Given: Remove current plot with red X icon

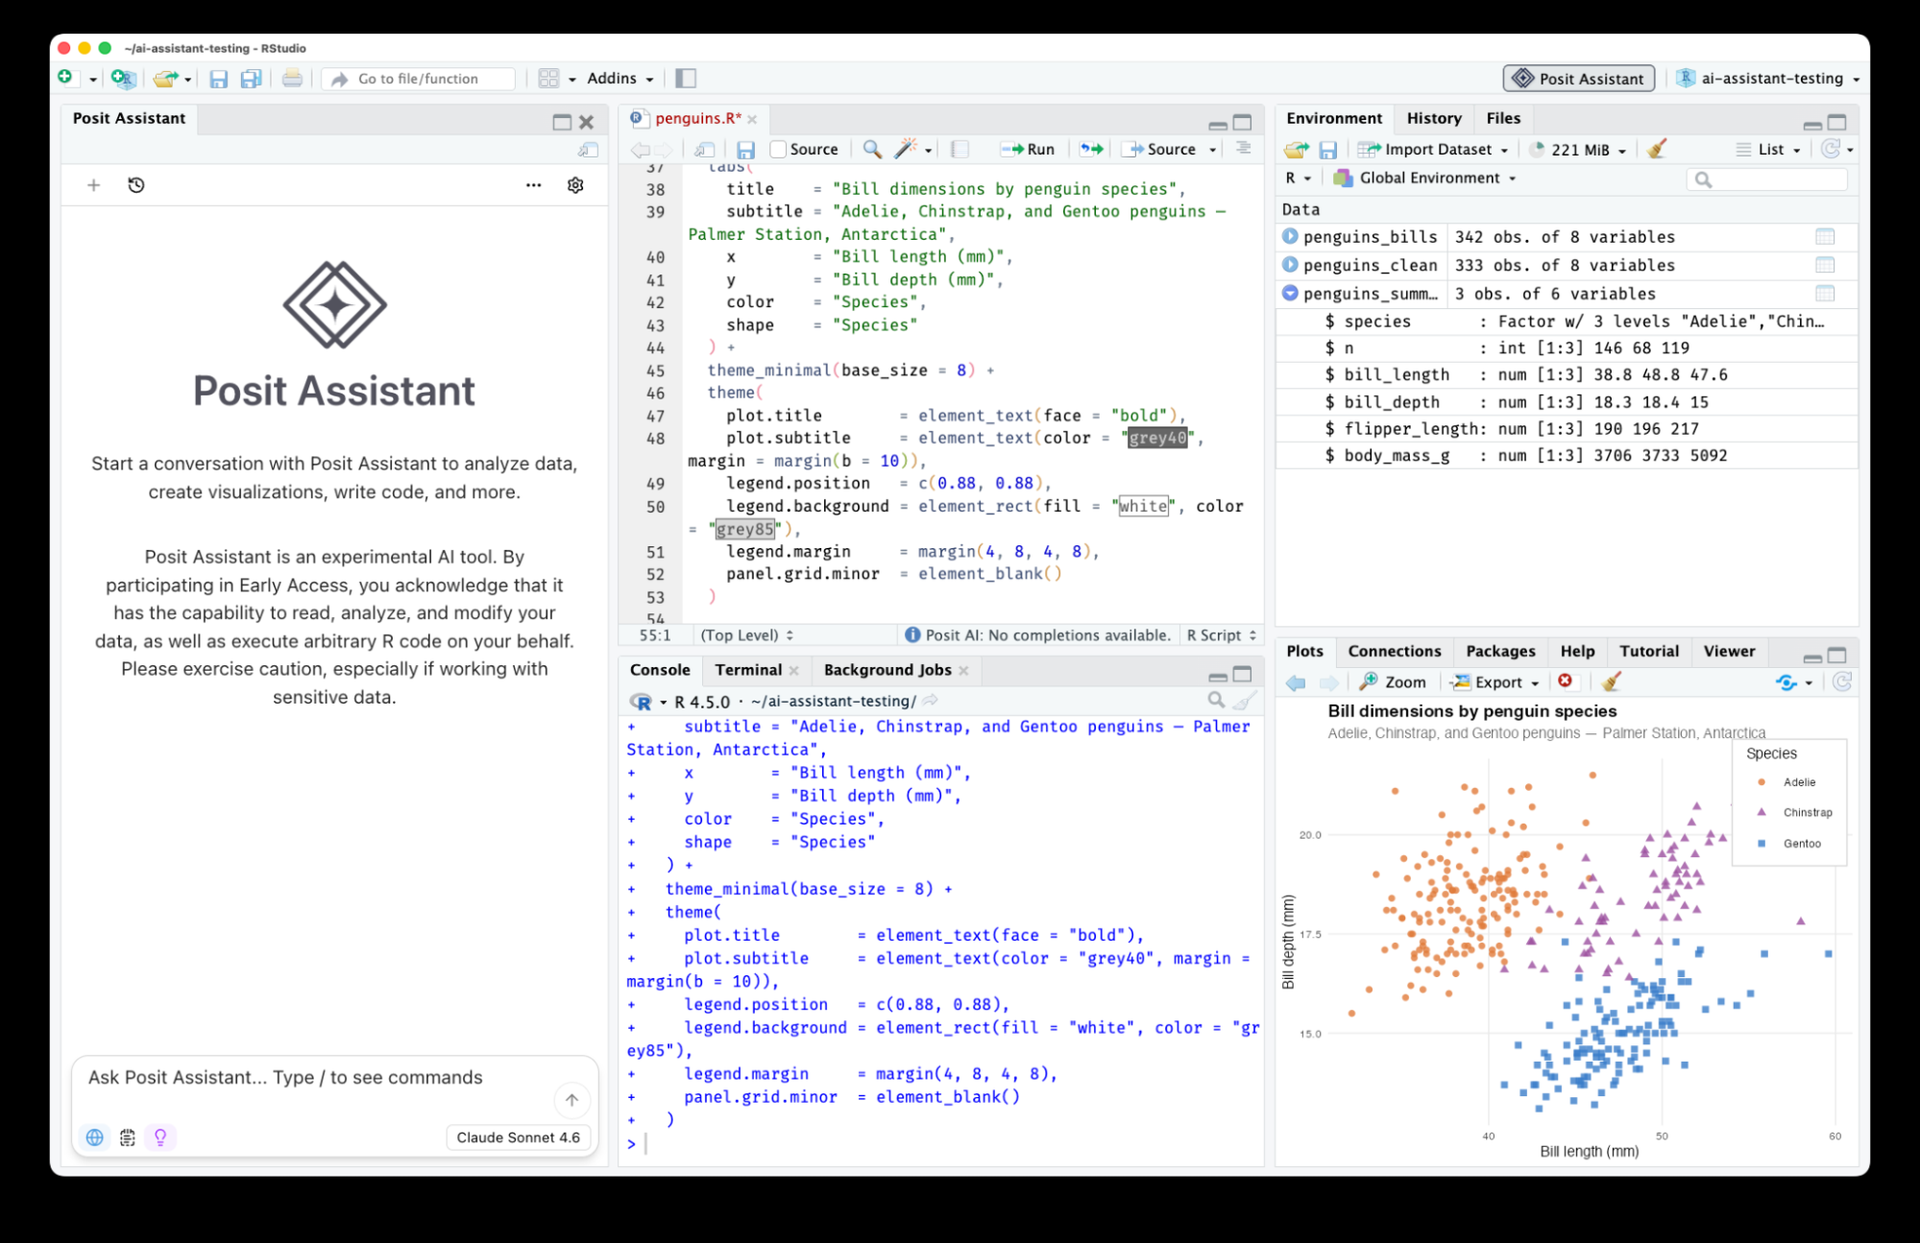Looking at the screenshot, I should [x=1565, y=681].
